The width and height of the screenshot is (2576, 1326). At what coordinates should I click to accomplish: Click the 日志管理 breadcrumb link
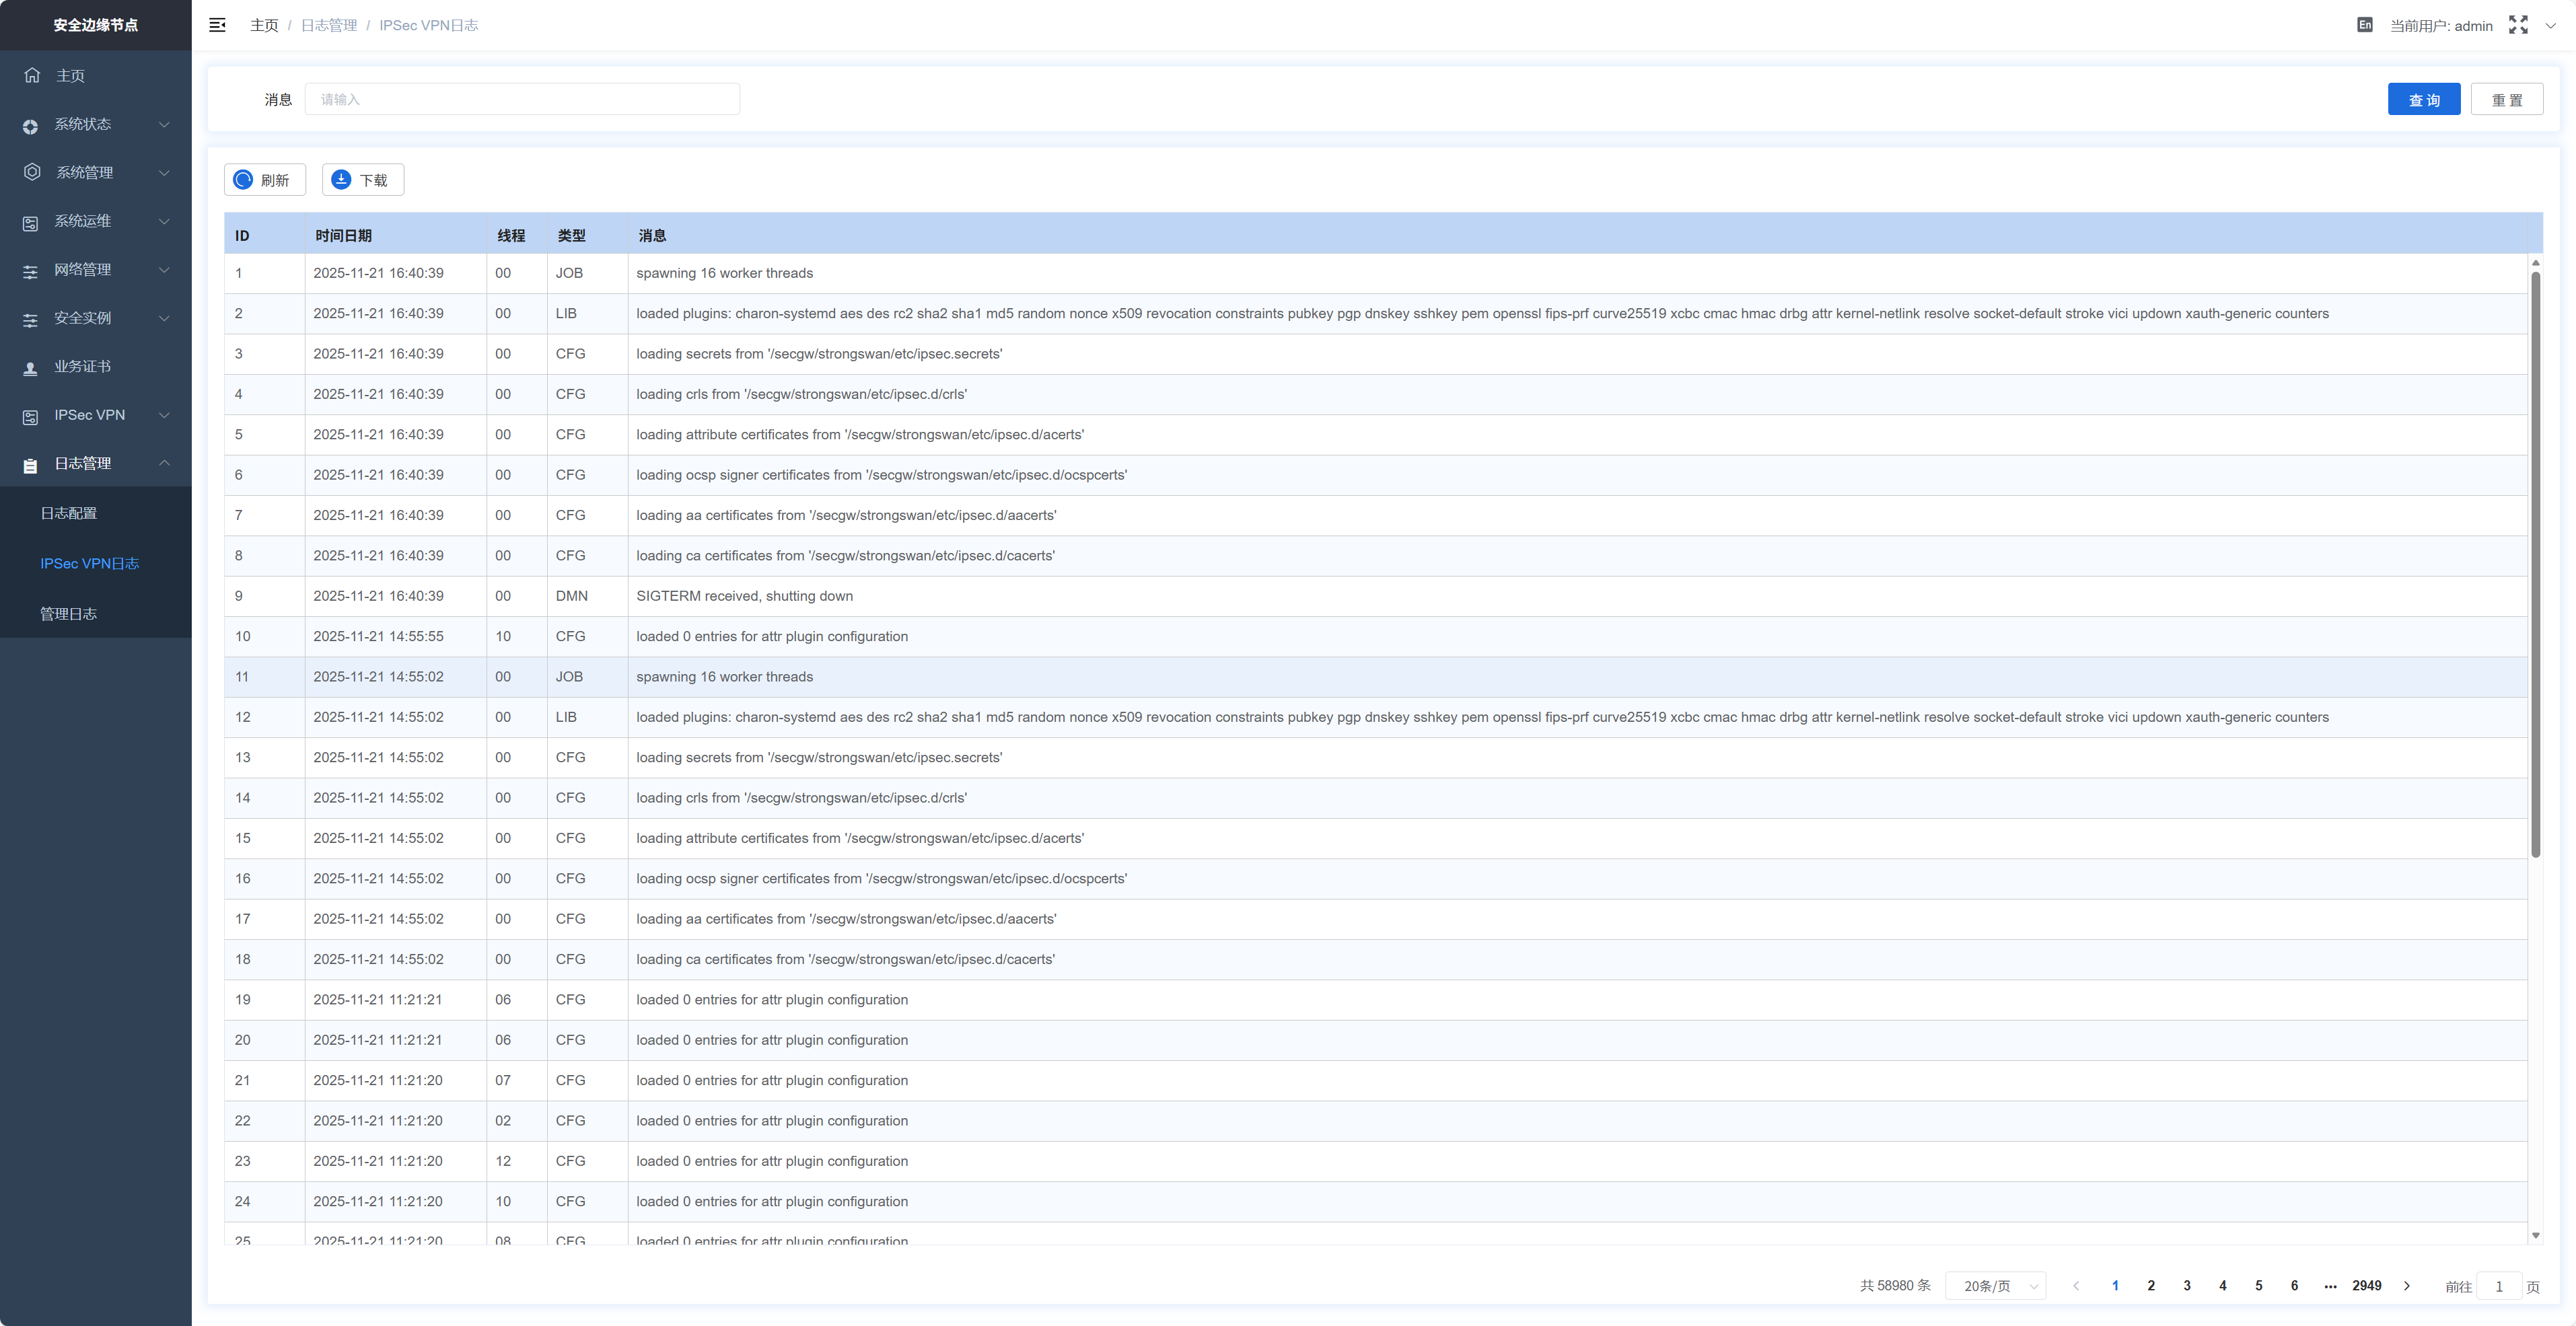pos(329,25)
